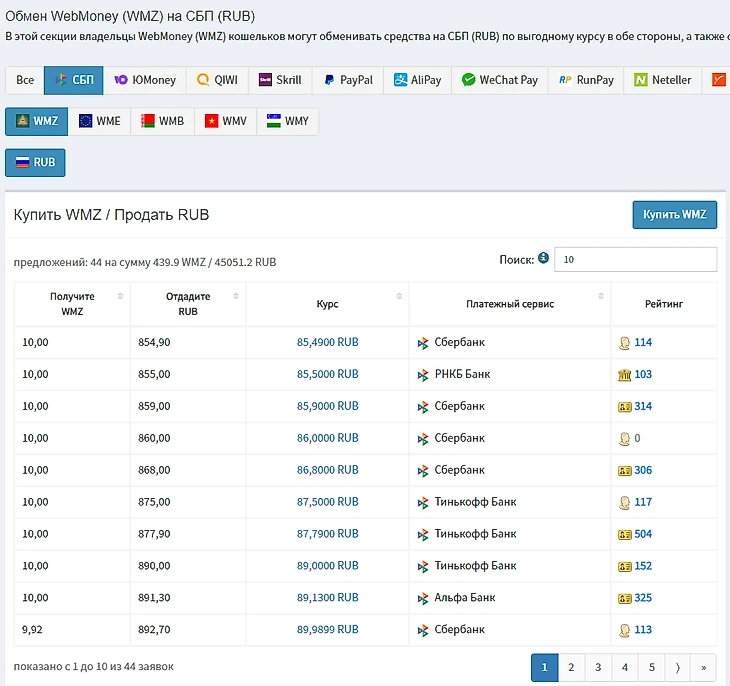This screenshot has width=730, height=686.
Task: Select the RUB currency button
Action: click(x=35, y=162)
